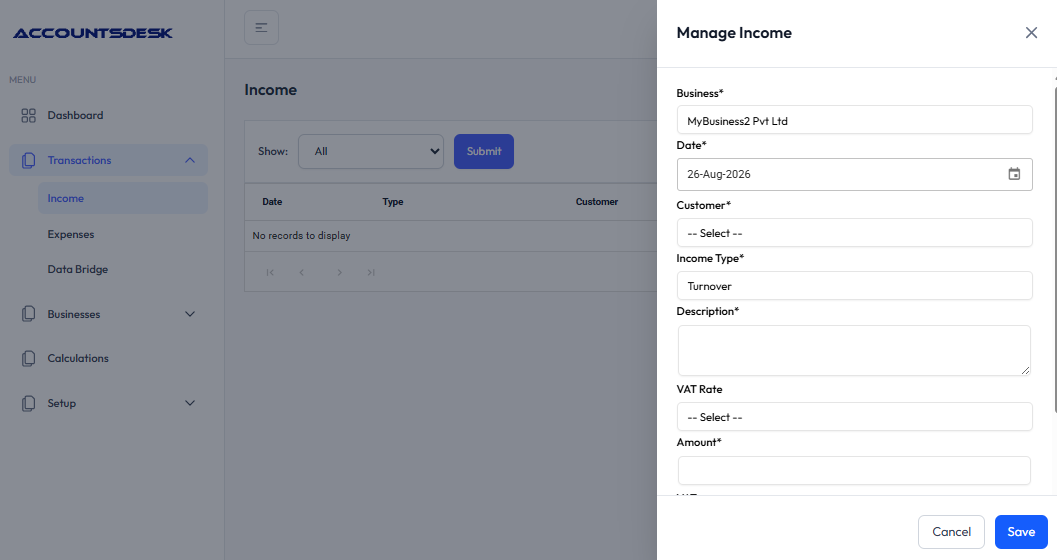Image resolution: width=1057 pixels, height=560 pixels.
Task: Click the Description text area
Action: coord(854,350)
